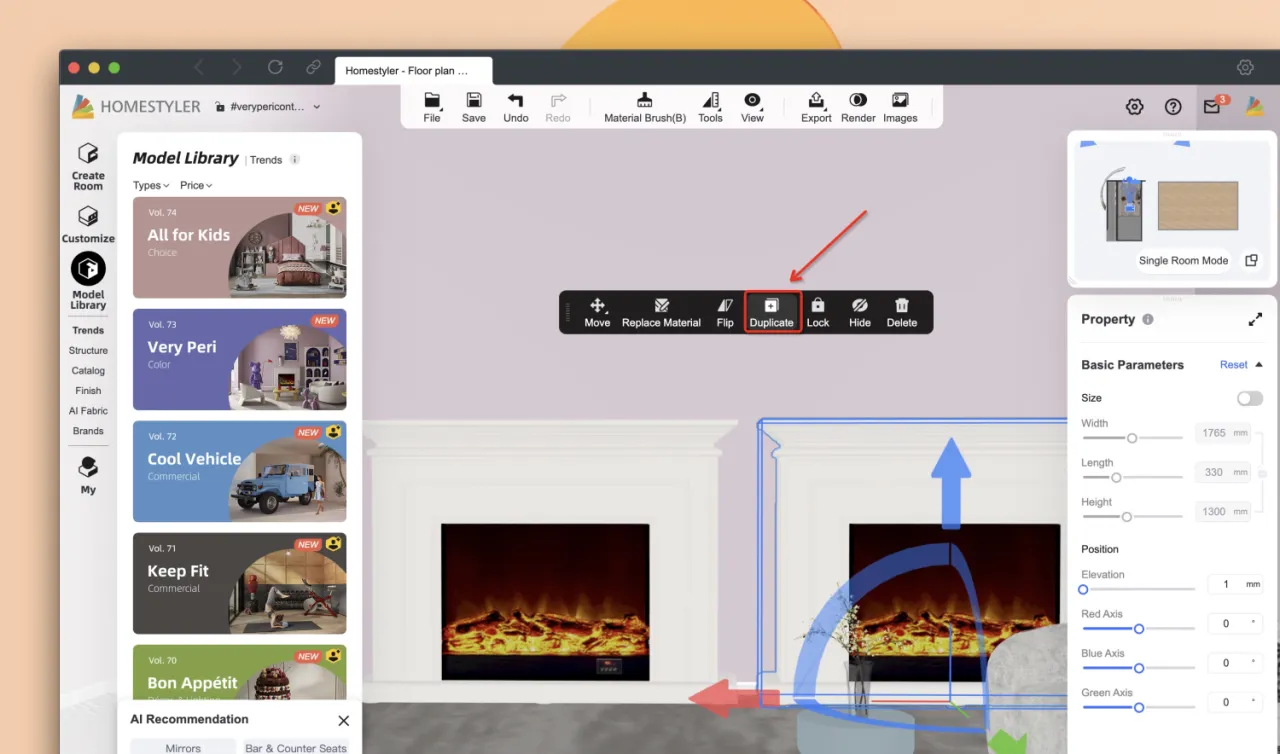The height and width of the screenshot is (754, 1280).
Task: Expand the Types filter dropdown
Action: [x=151, y=185]
